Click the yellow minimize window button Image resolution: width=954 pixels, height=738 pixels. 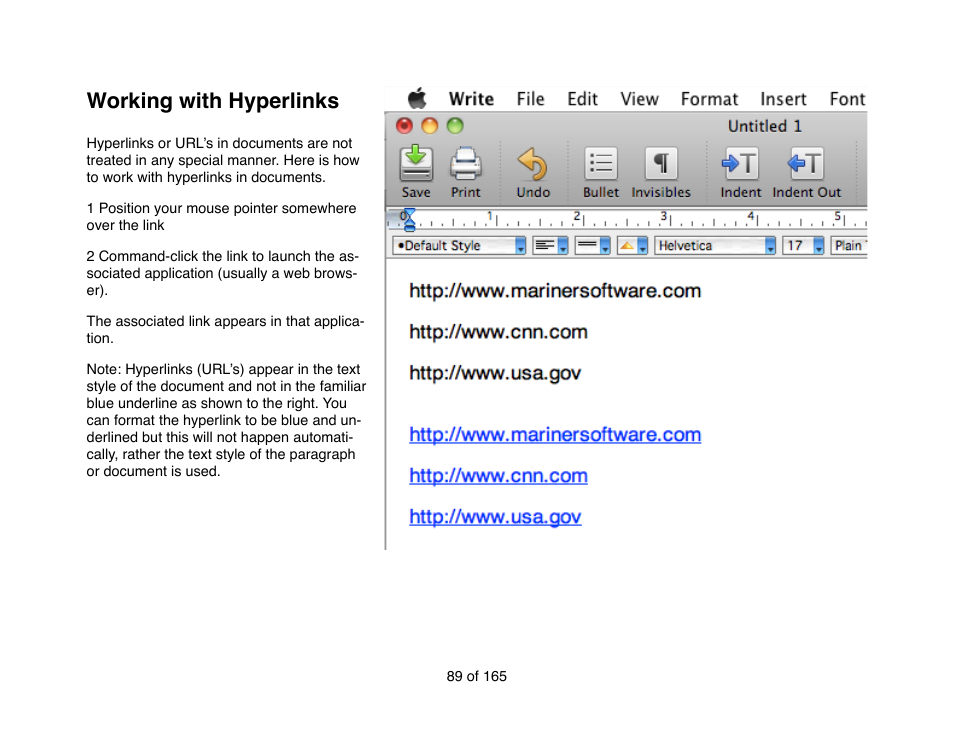pos(430,126)
